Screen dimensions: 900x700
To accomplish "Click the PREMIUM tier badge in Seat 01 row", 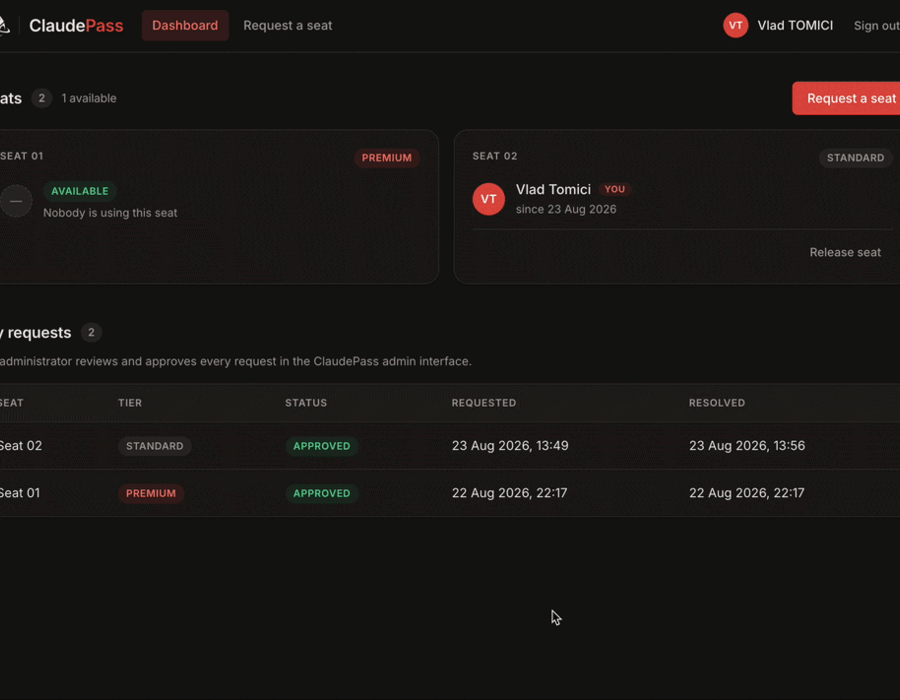I will (151, 493).
